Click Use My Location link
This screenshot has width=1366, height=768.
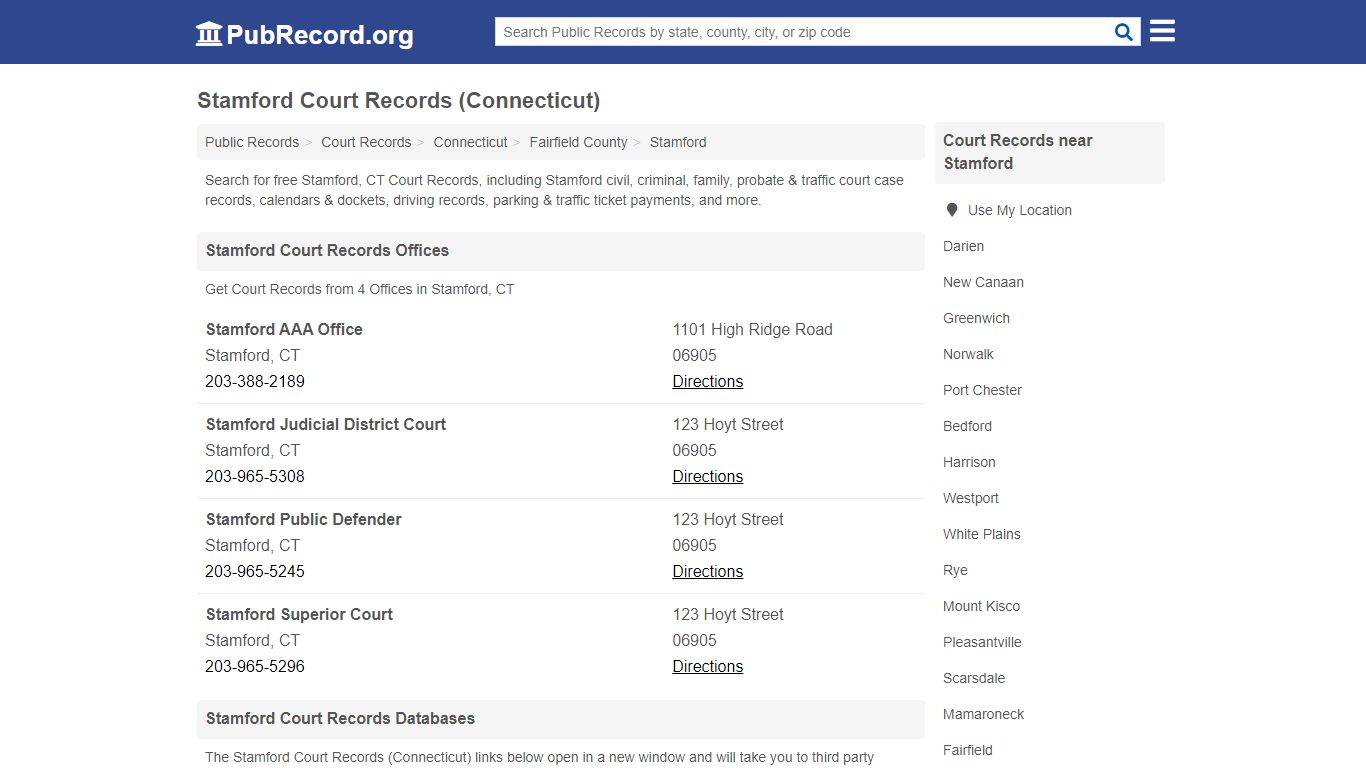[x=1019, y=210]
